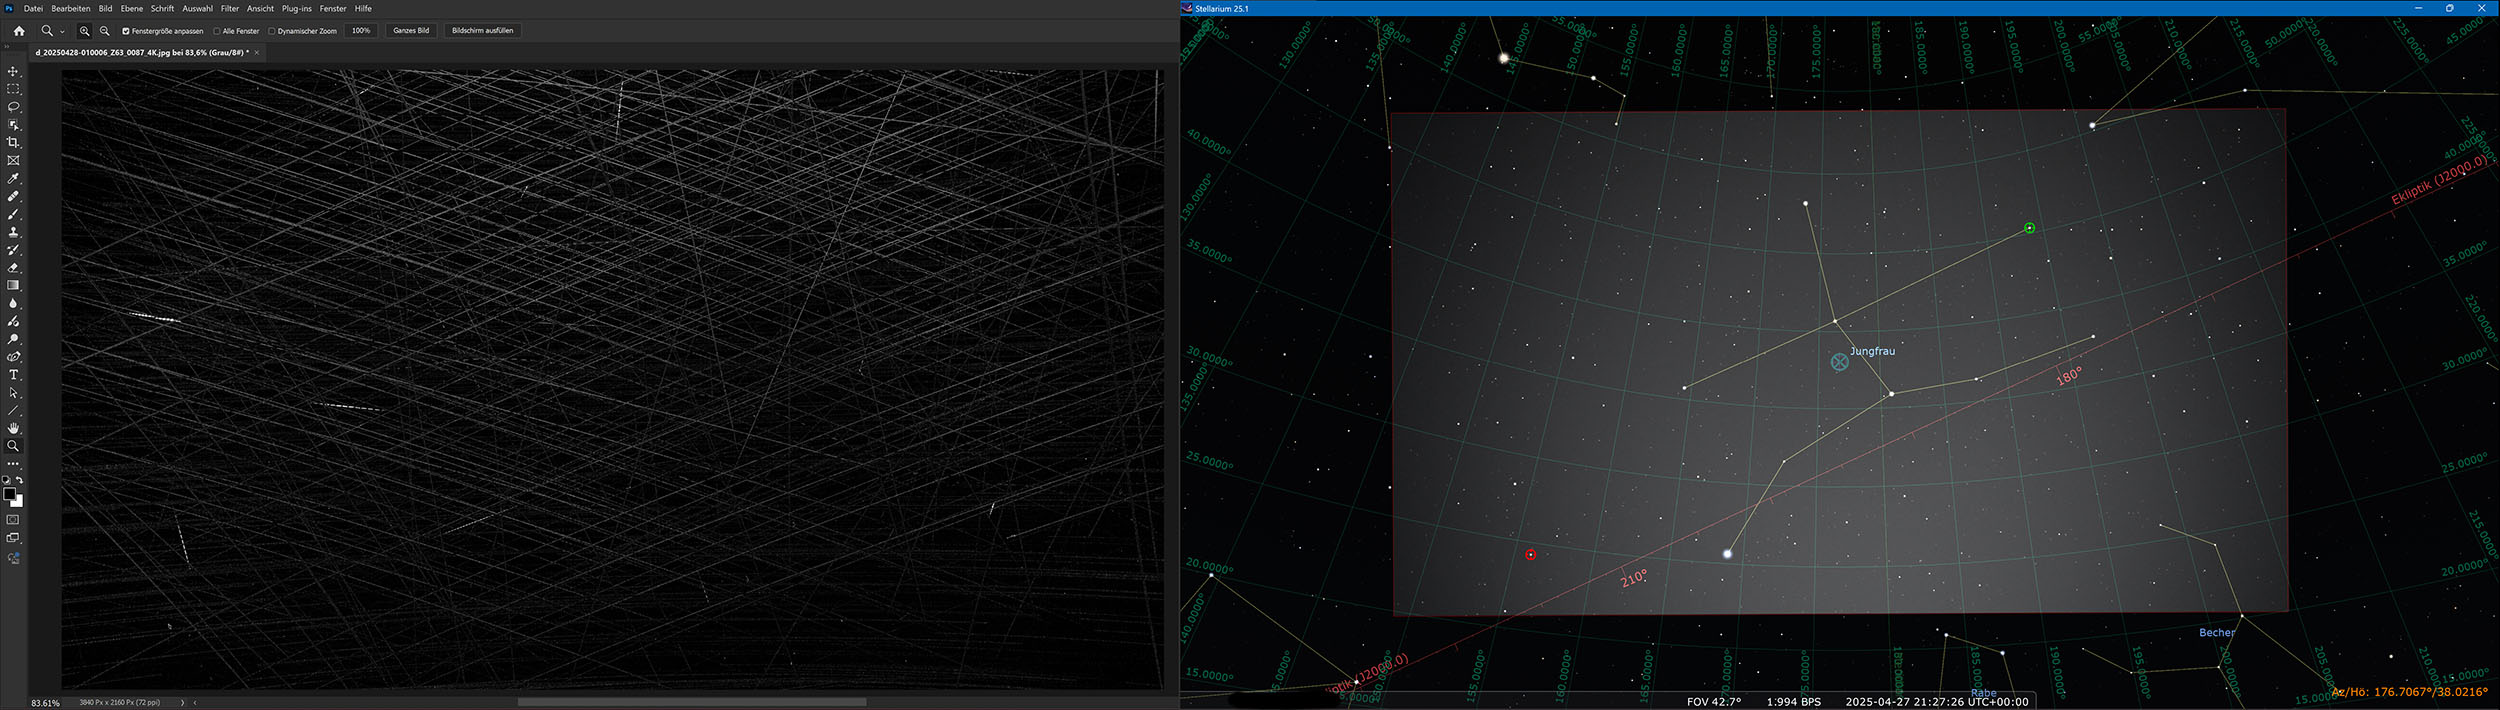Open the Filter menu
The image size is (2500, 710).
(x=230, y=8)
